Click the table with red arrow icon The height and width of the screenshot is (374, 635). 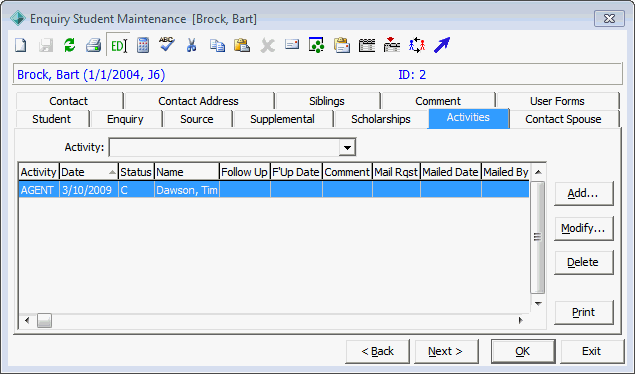(392, 45)
